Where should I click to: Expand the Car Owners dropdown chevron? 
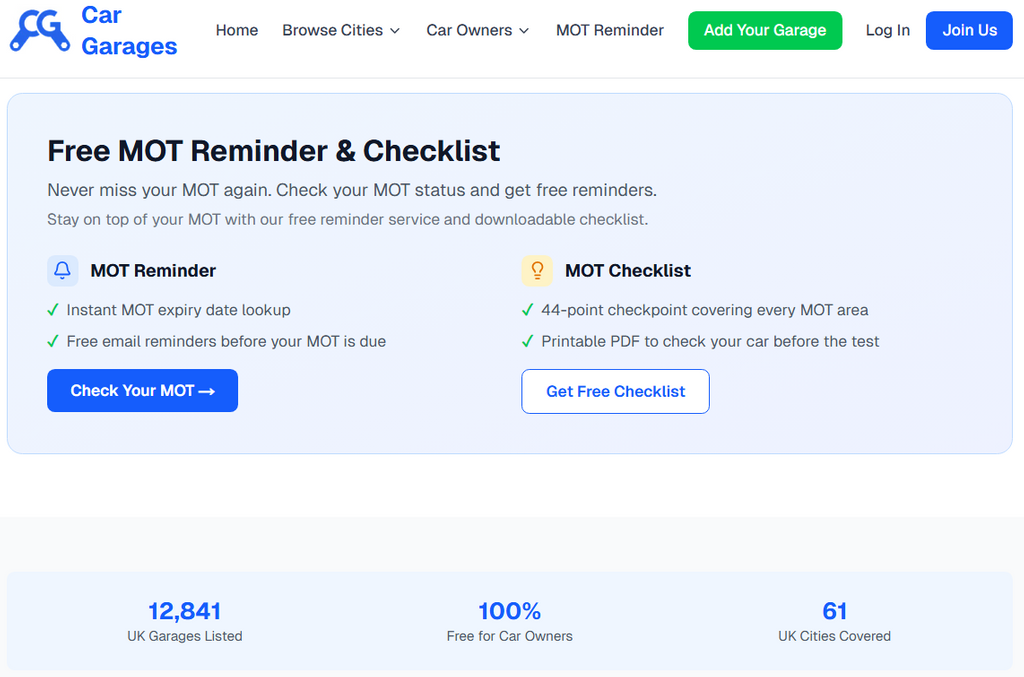click(523, 31)
